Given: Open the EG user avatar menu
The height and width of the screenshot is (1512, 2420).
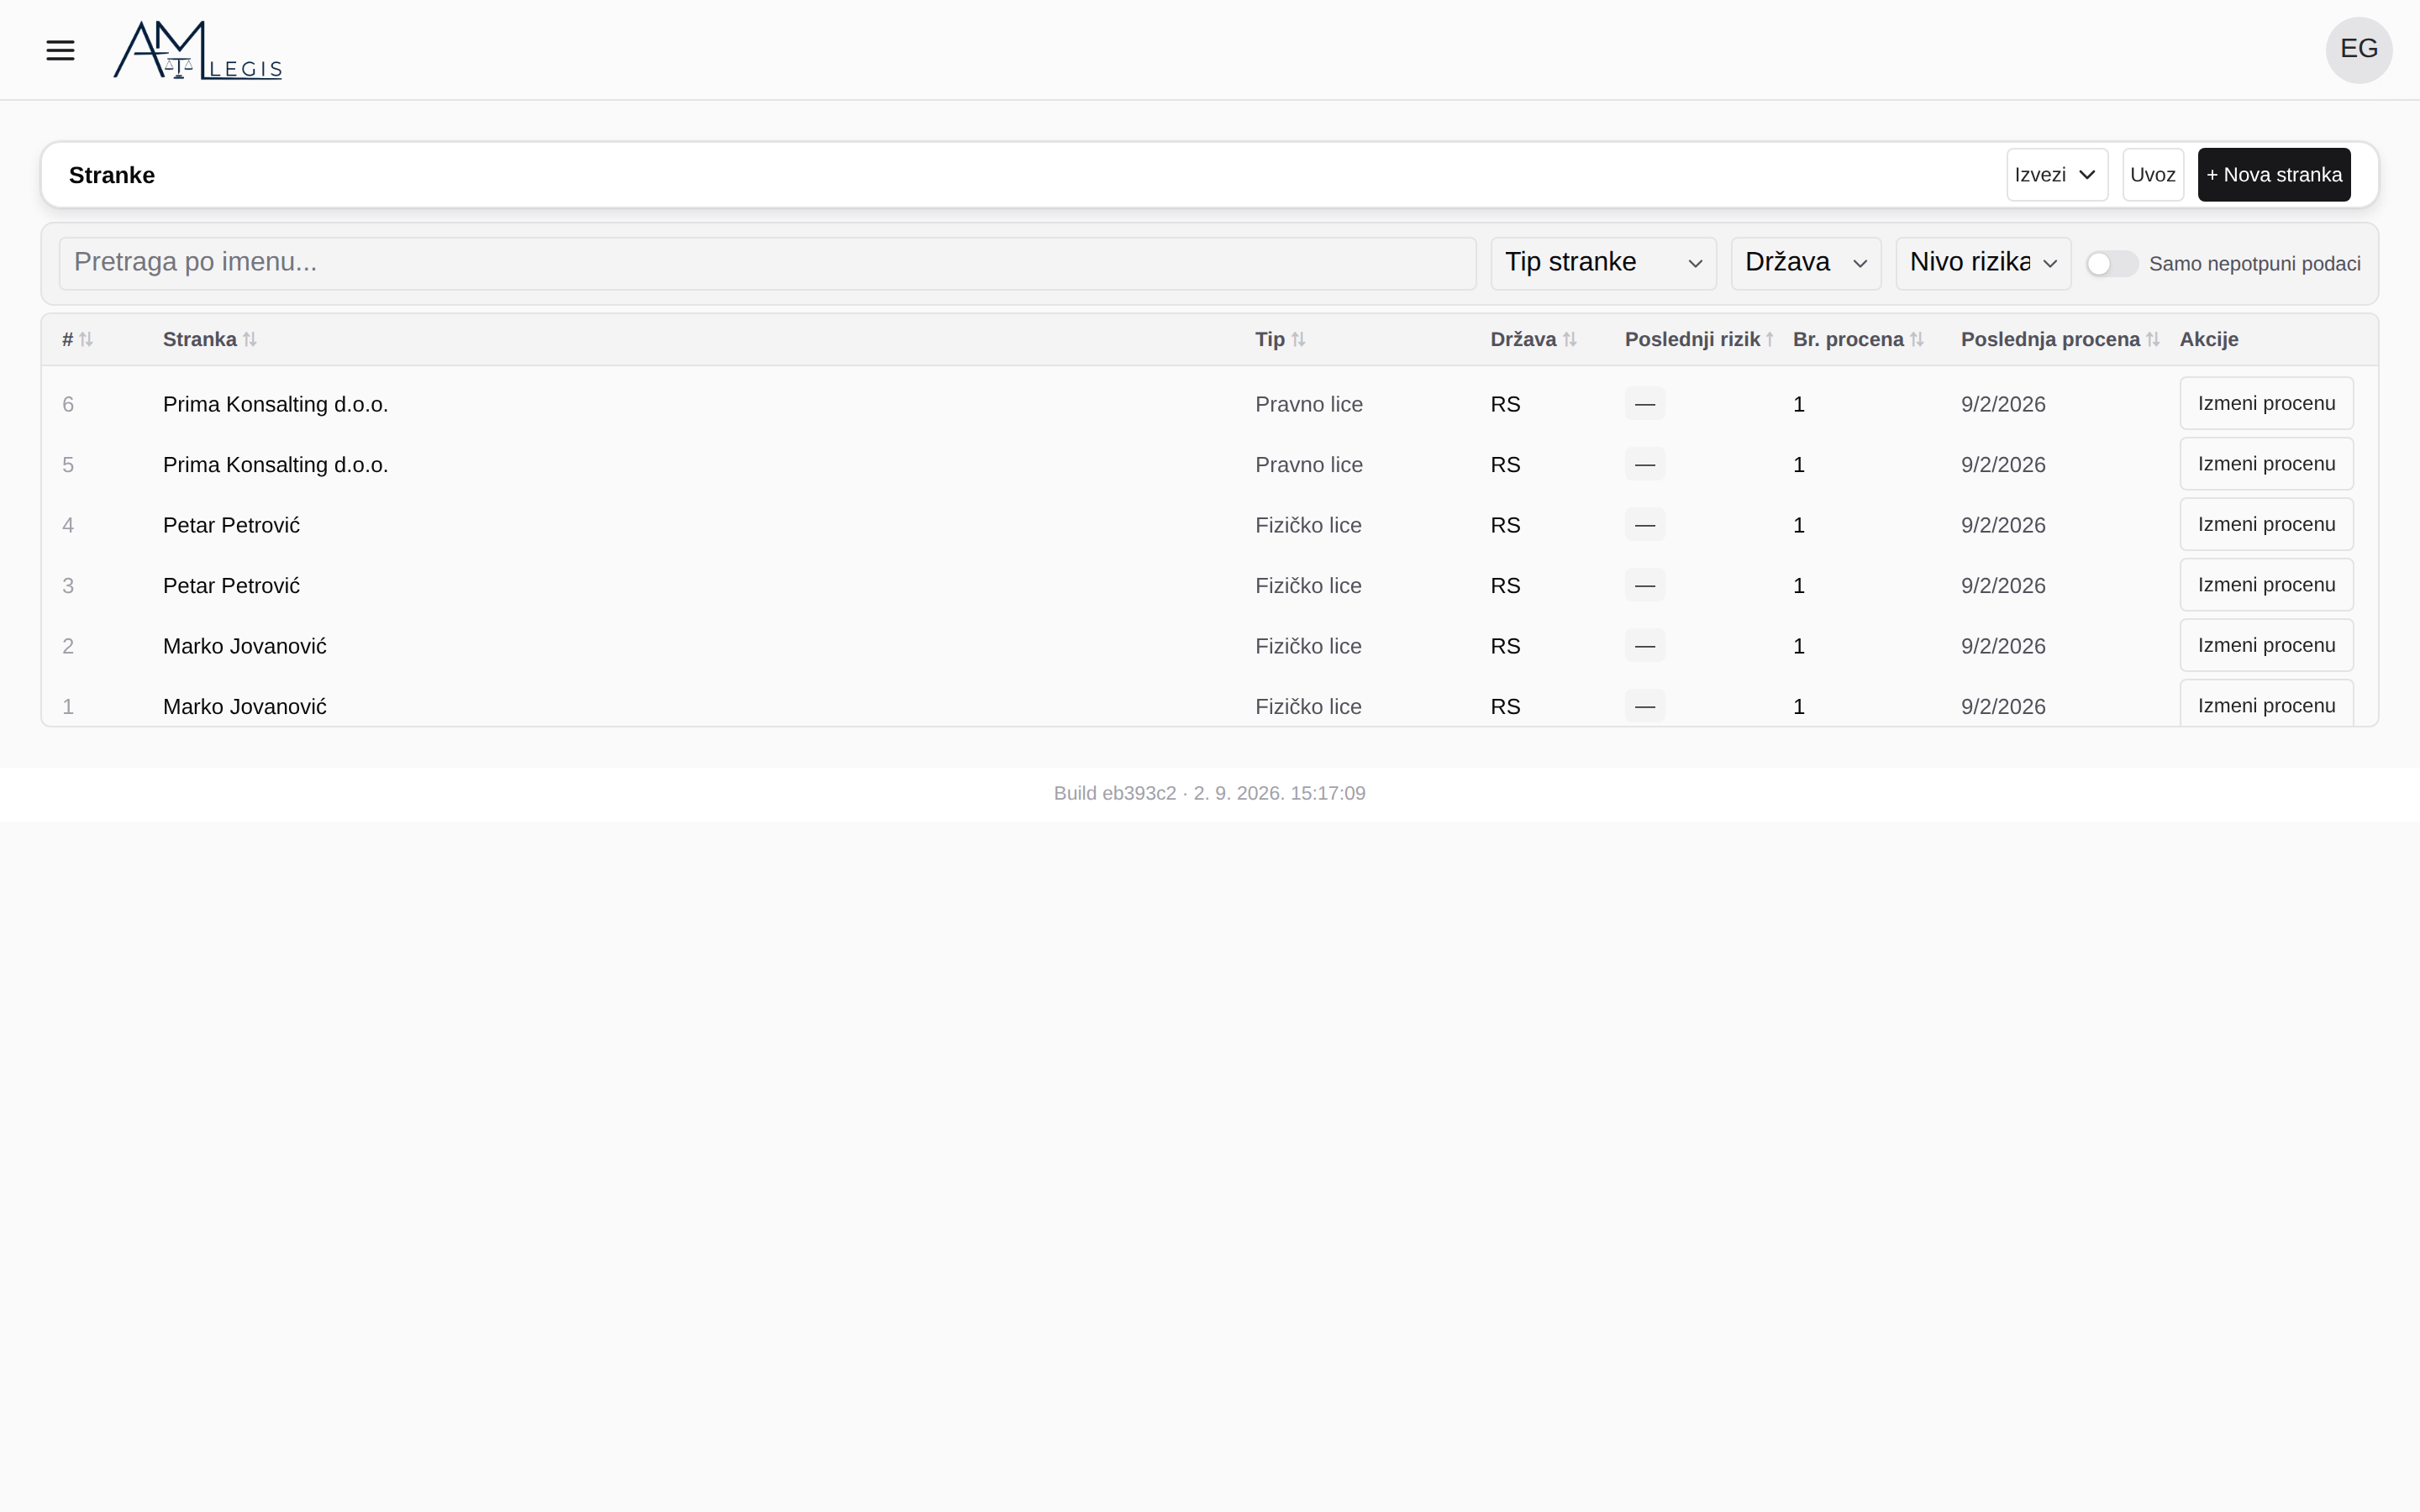Looking at the screenshot, I should [x=2358, y=50].
